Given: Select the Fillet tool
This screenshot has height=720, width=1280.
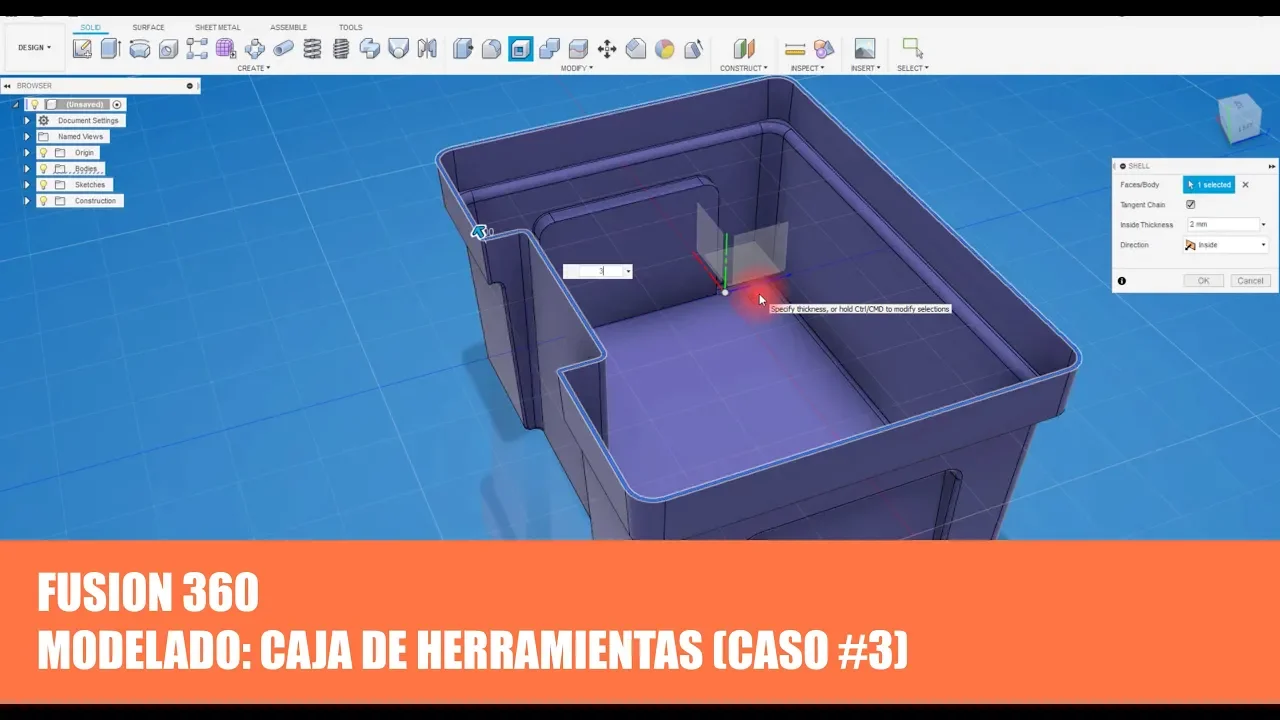Looking at the screenshot, I should 491,48.
